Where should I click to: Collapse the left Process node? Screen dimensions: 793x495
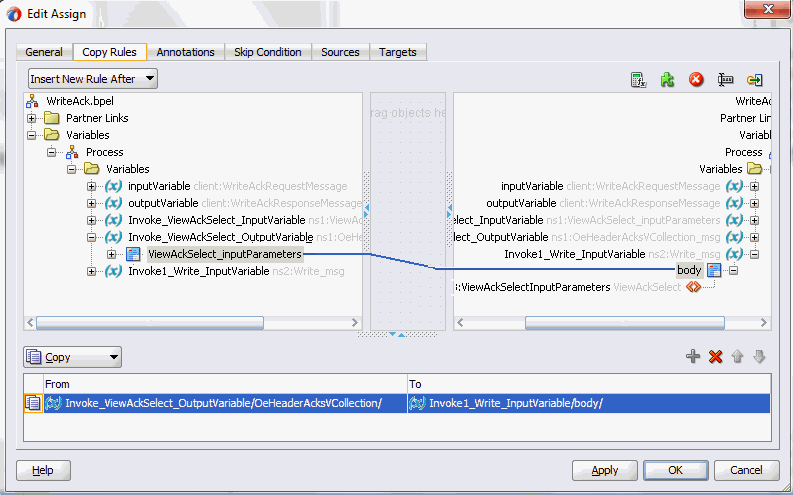coord(51,152)
